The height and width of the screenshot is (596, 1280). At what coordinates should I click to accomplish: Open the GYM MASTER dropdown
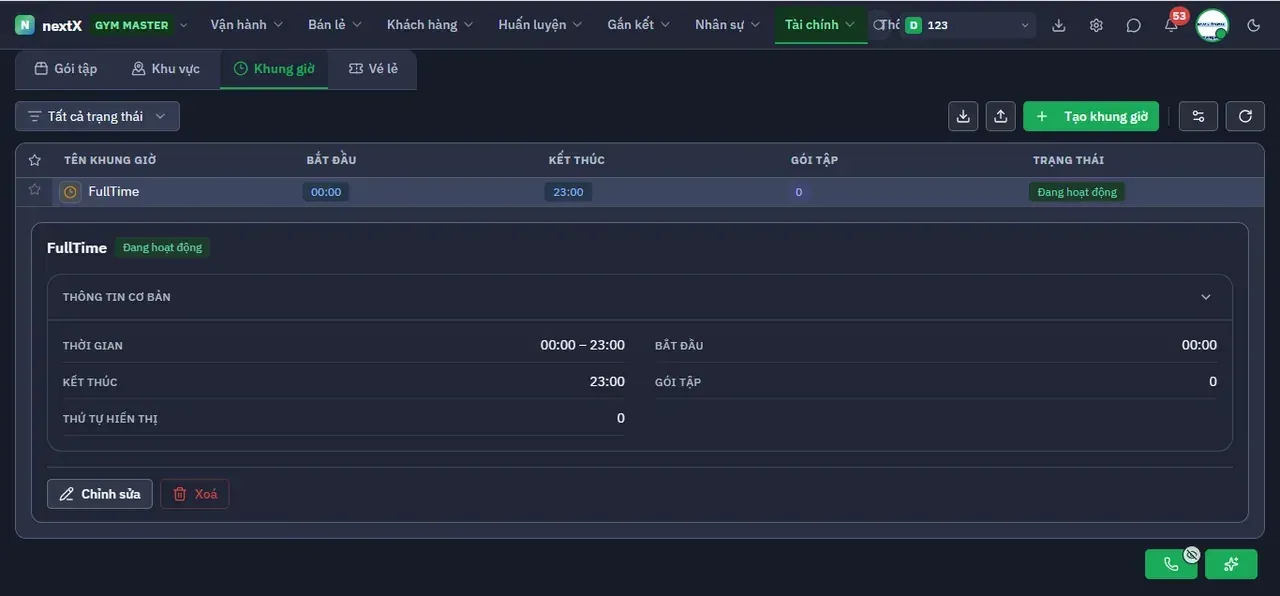(x=141, y=25)
